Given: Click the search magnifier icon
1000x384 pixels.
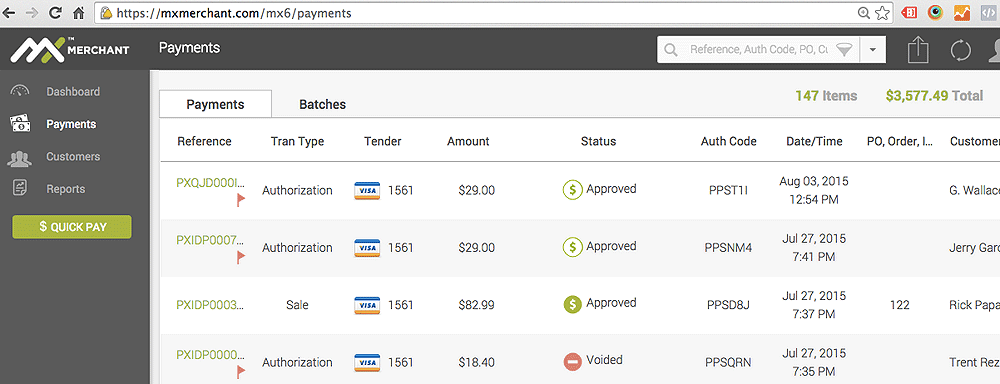Looking at the screenshot, I should click(x=671, y=50).
